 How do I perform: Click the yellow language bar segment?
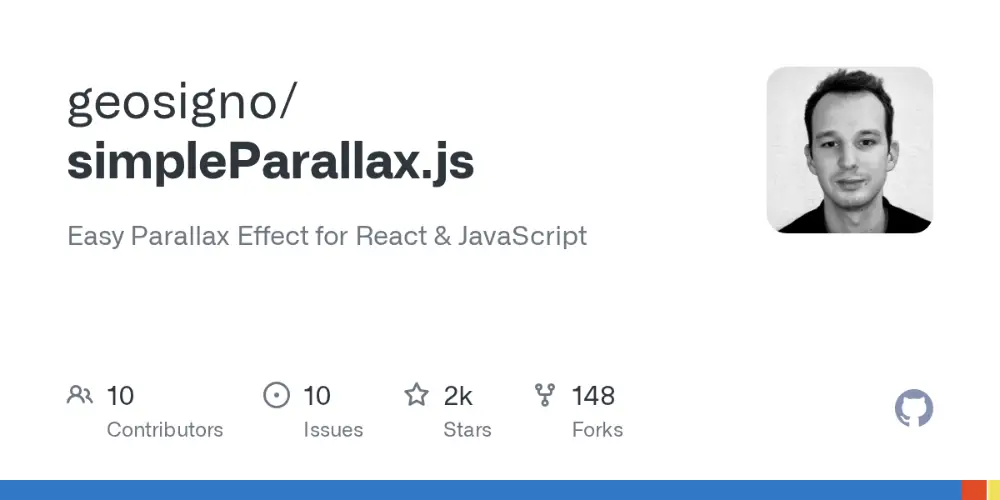(994, 490)
